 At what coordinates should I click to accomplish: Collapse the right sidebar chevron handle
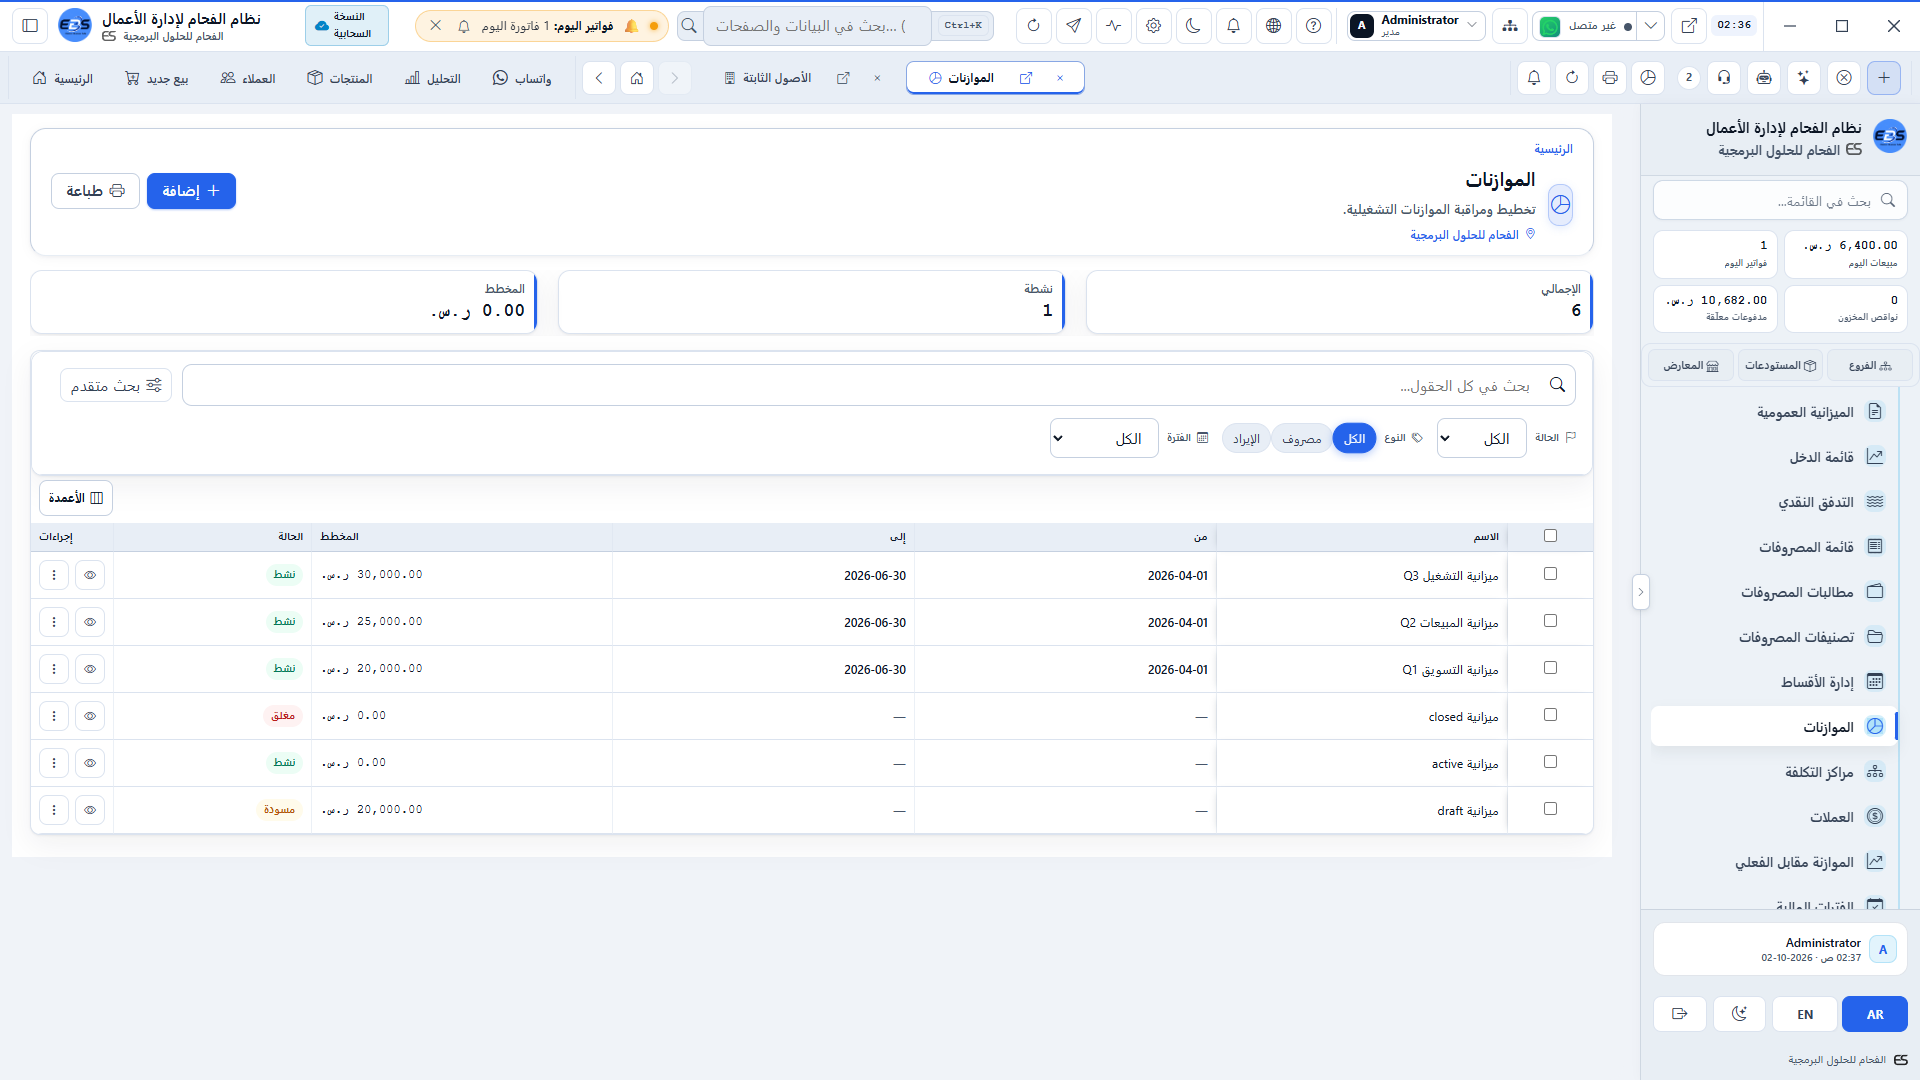coord(1640,592)
